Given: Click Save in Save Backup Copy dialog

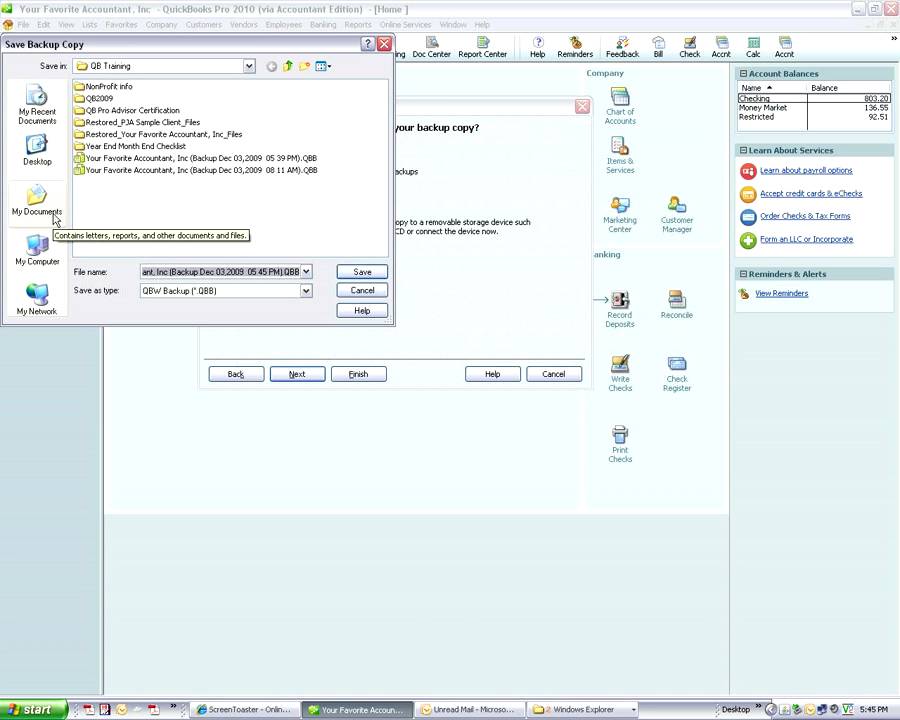Looking at the screenshot, I should tap(362, 272).
